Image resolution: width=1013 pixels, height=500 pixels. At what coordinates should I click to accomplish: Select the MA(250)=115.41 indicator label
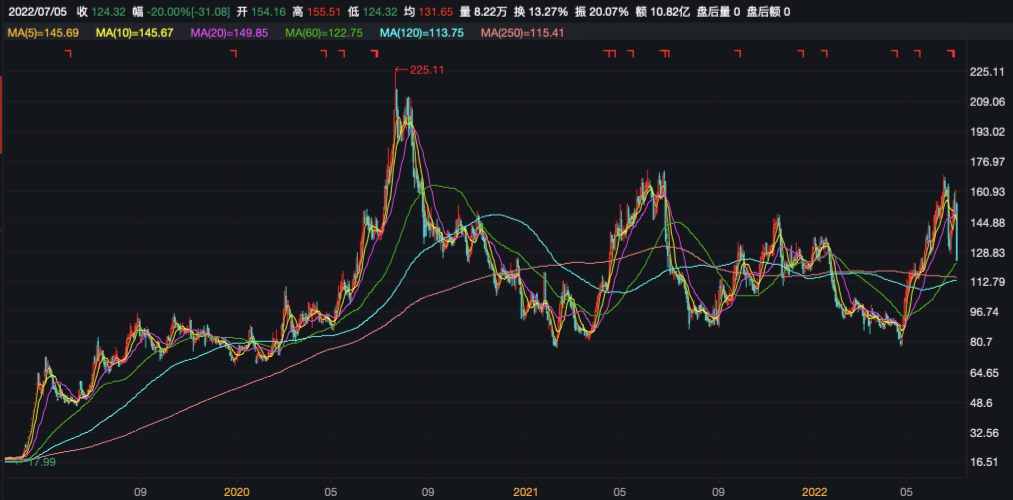tap(522, 32)
